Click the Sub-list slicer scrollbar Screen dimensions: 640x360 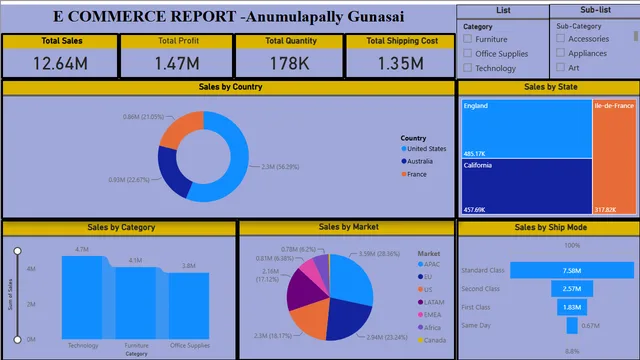636,36
